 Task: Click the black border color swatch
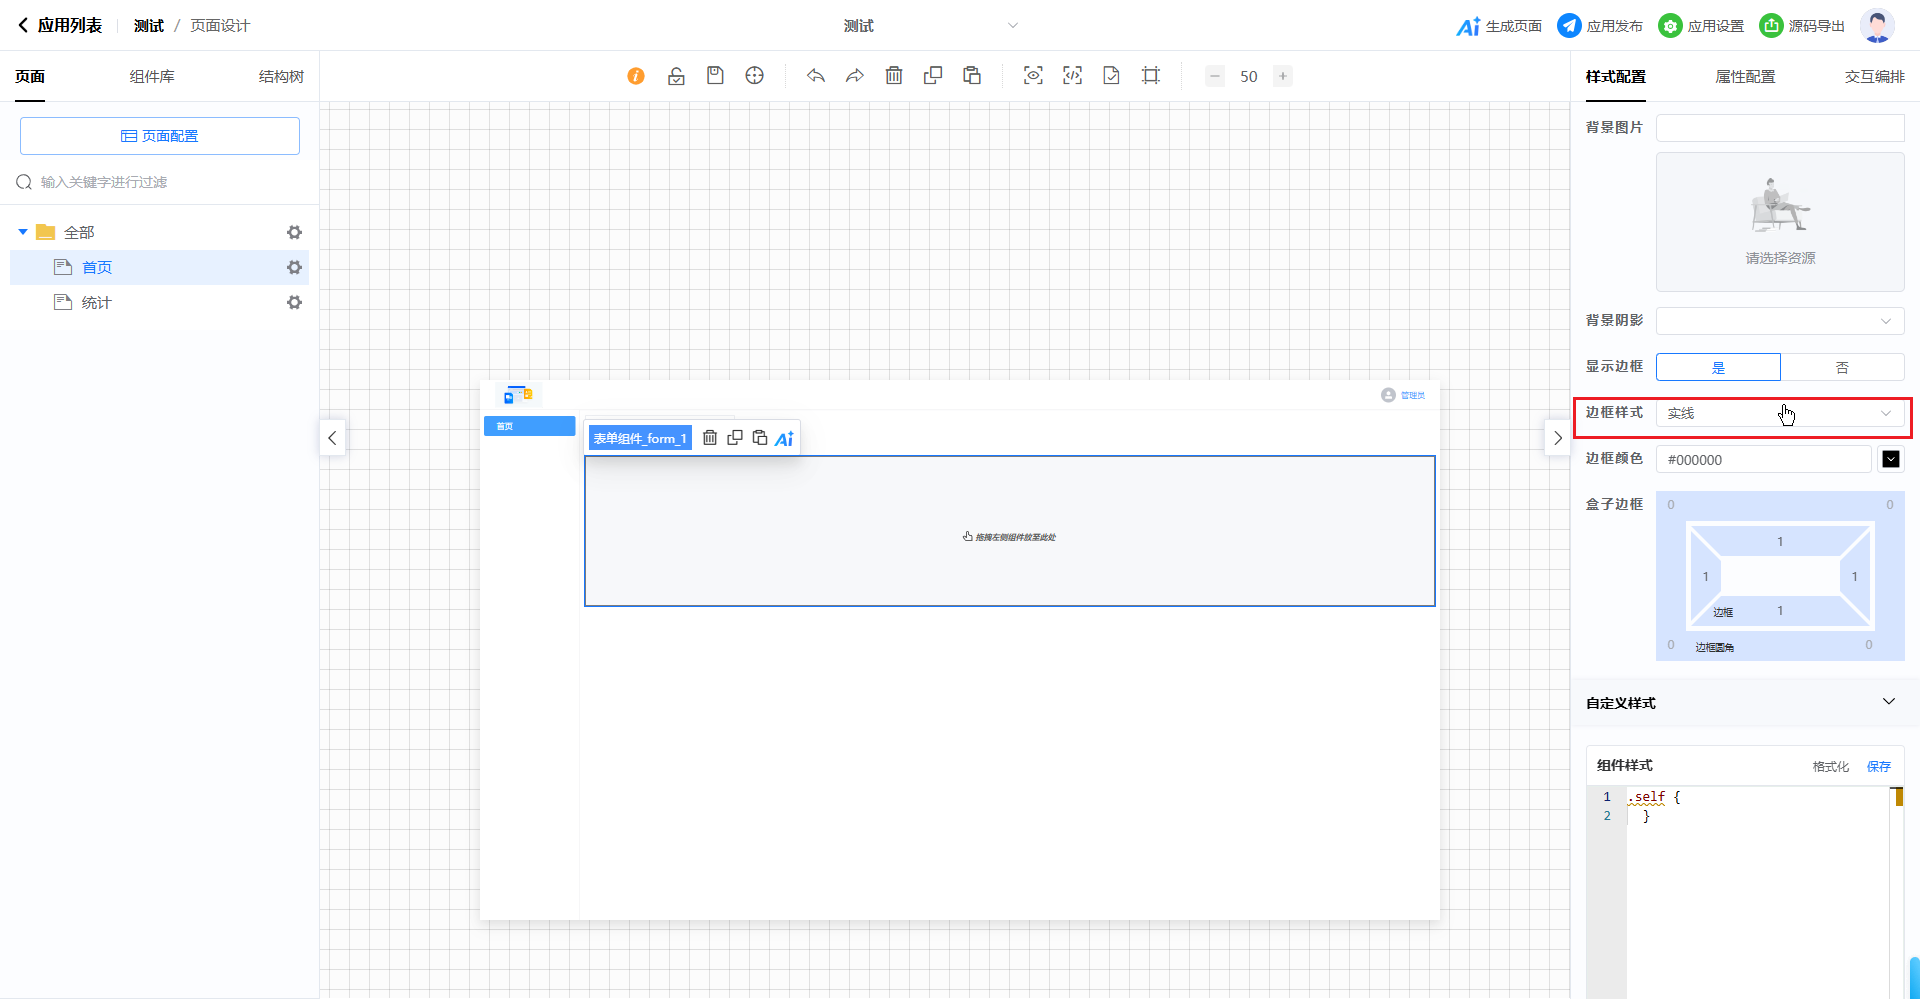(x=1891, y=459)
